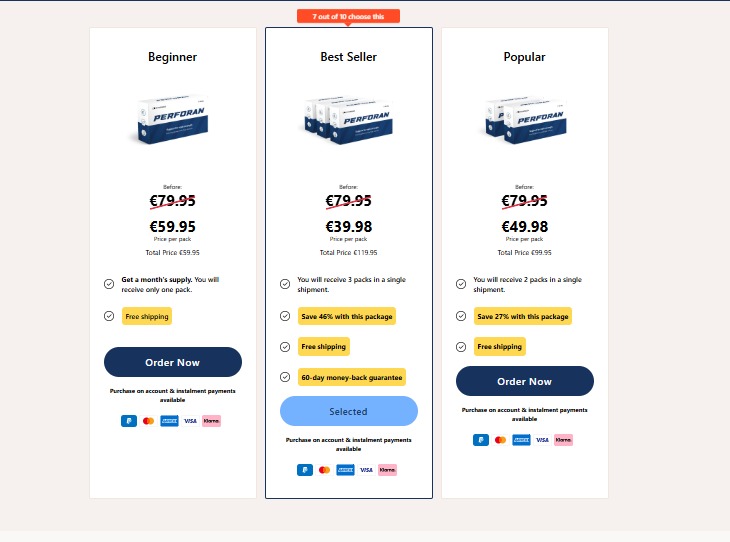Click the Best Seller plan heading

click(348, 57)
